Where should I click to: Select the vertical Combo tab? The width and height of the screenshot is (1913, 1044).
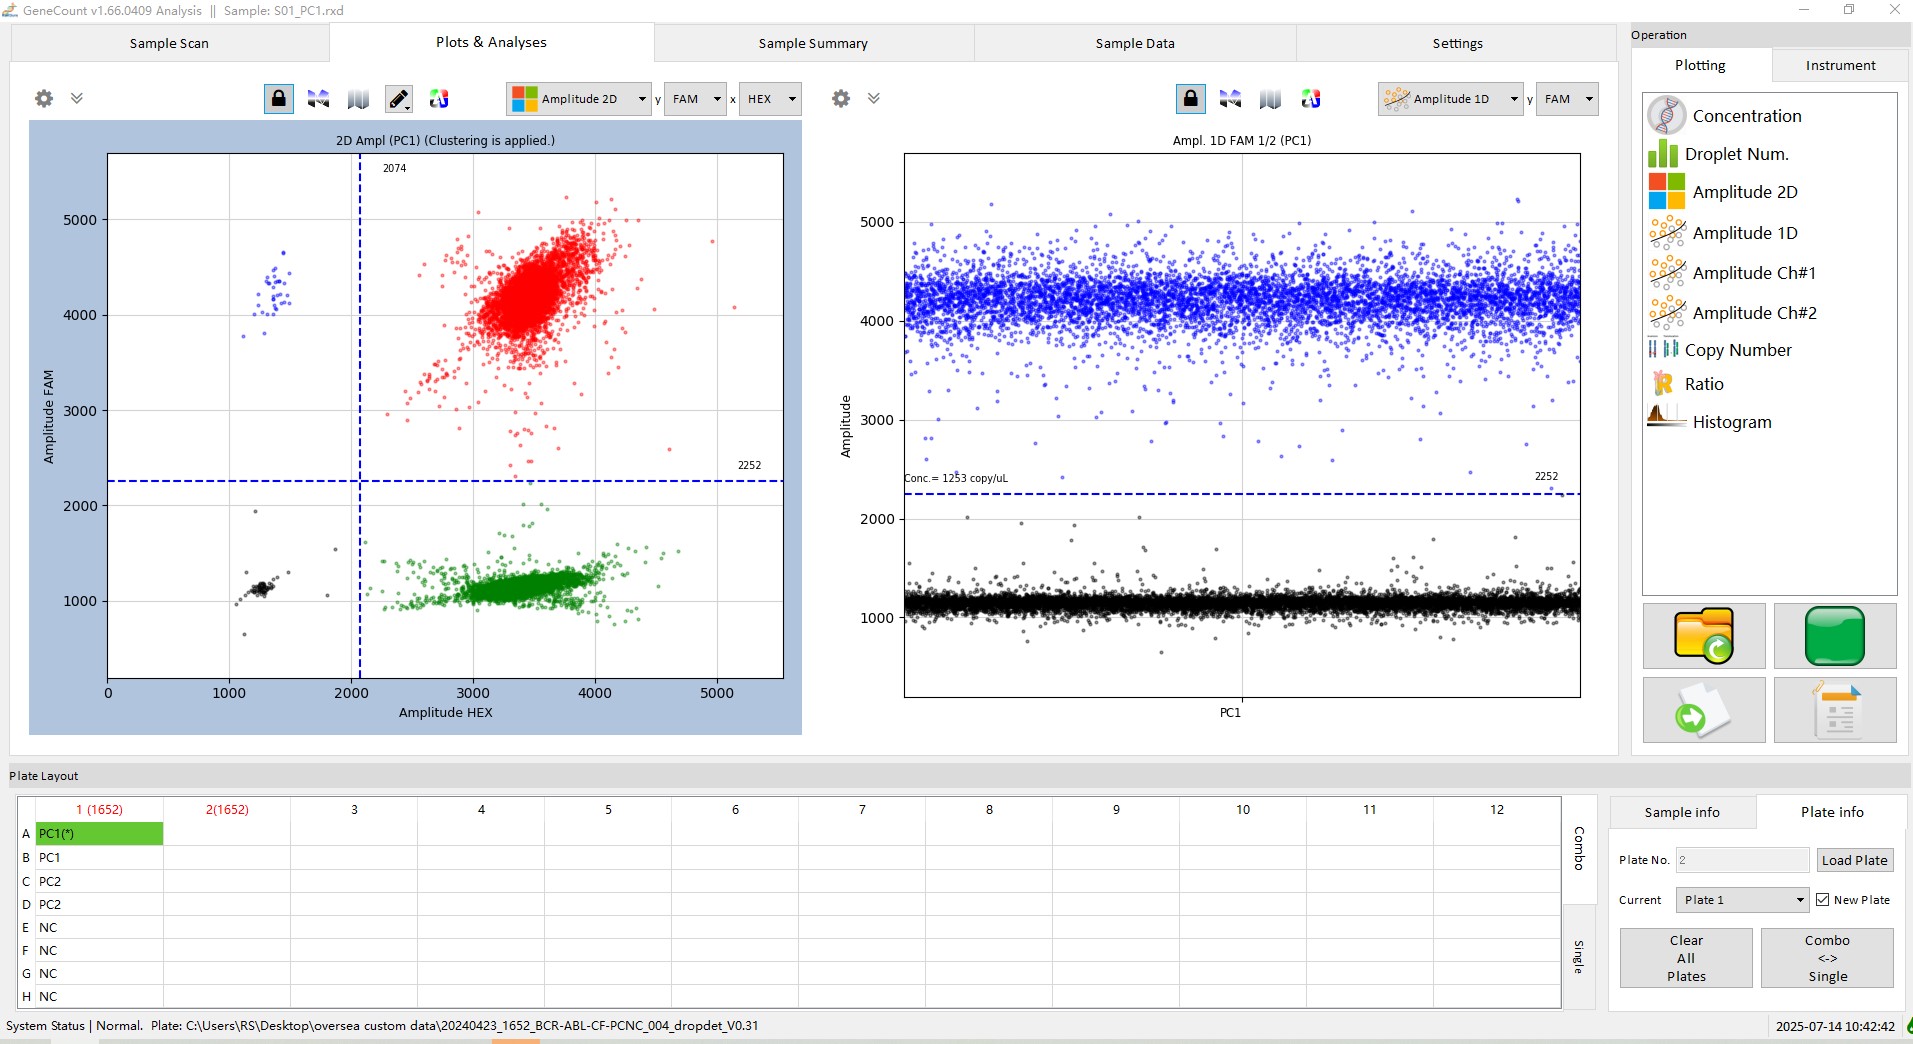click(1579, 849)
